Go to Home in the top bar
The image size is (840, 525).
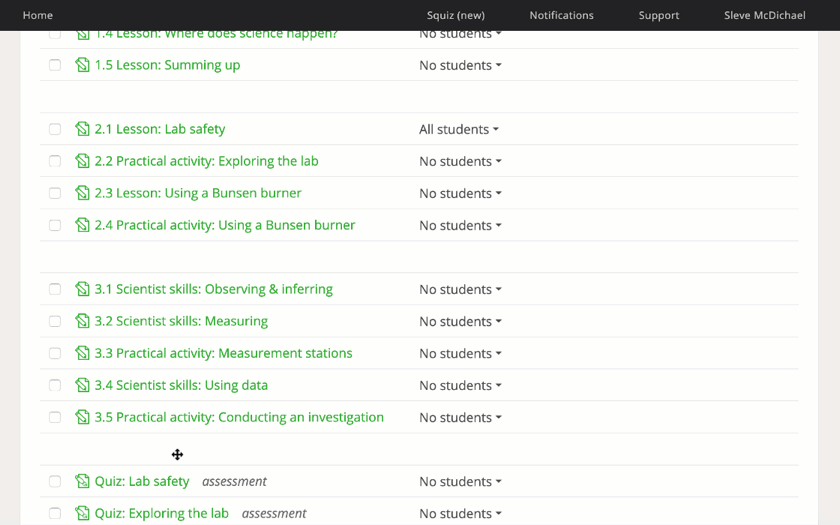[x=38, y=15]
